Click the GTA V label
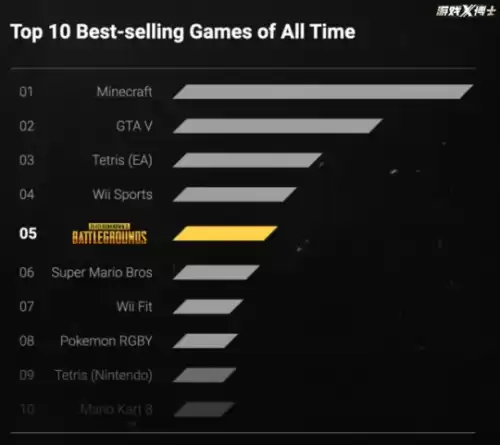Screen dimensions: 500x445 pyautogui.click(x=134, y=126)
